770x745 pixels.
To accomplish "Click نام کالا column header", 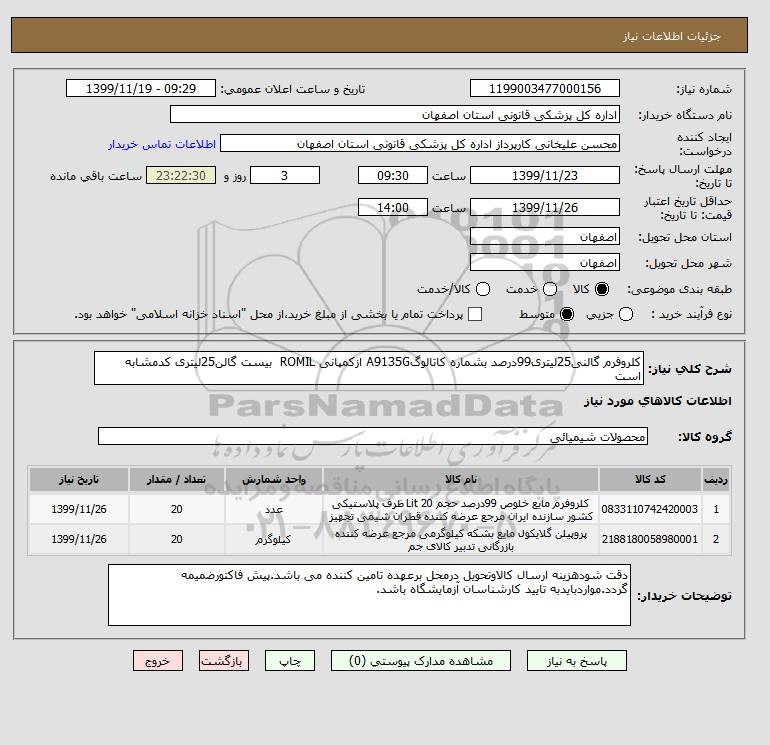I will [461, 479].
